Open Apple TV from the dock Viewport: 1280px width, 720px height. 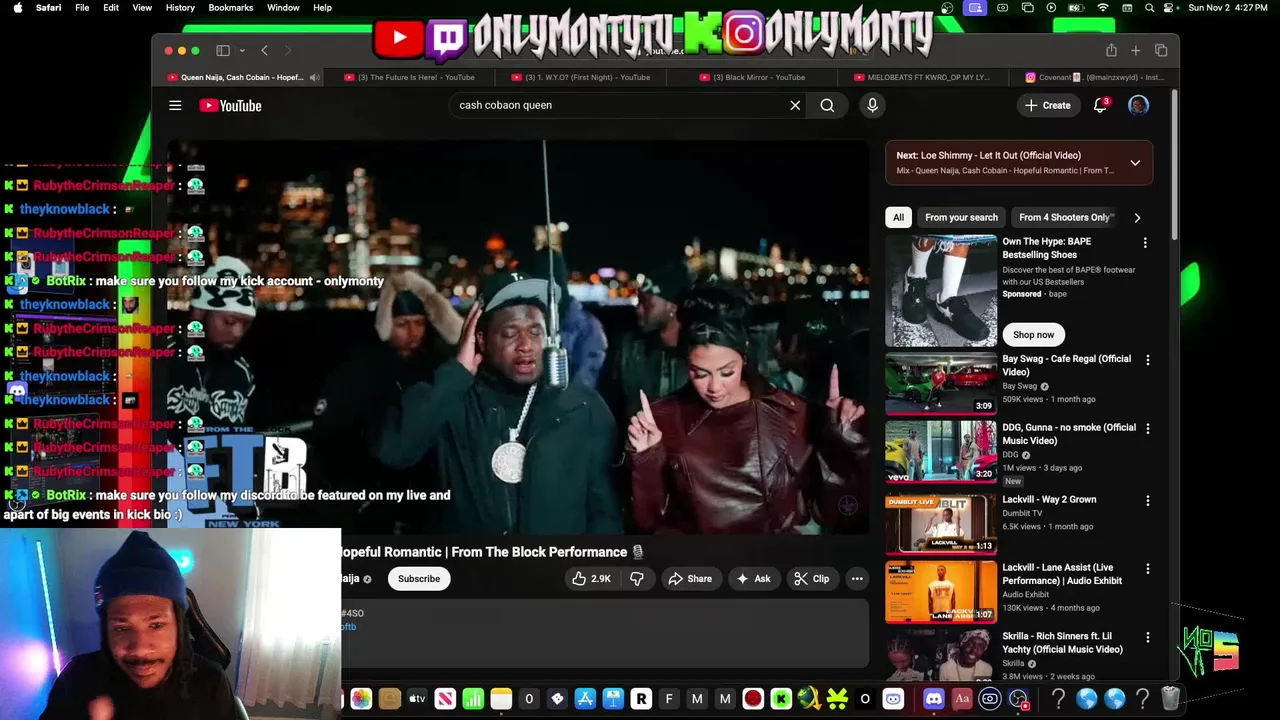[417, 699]
